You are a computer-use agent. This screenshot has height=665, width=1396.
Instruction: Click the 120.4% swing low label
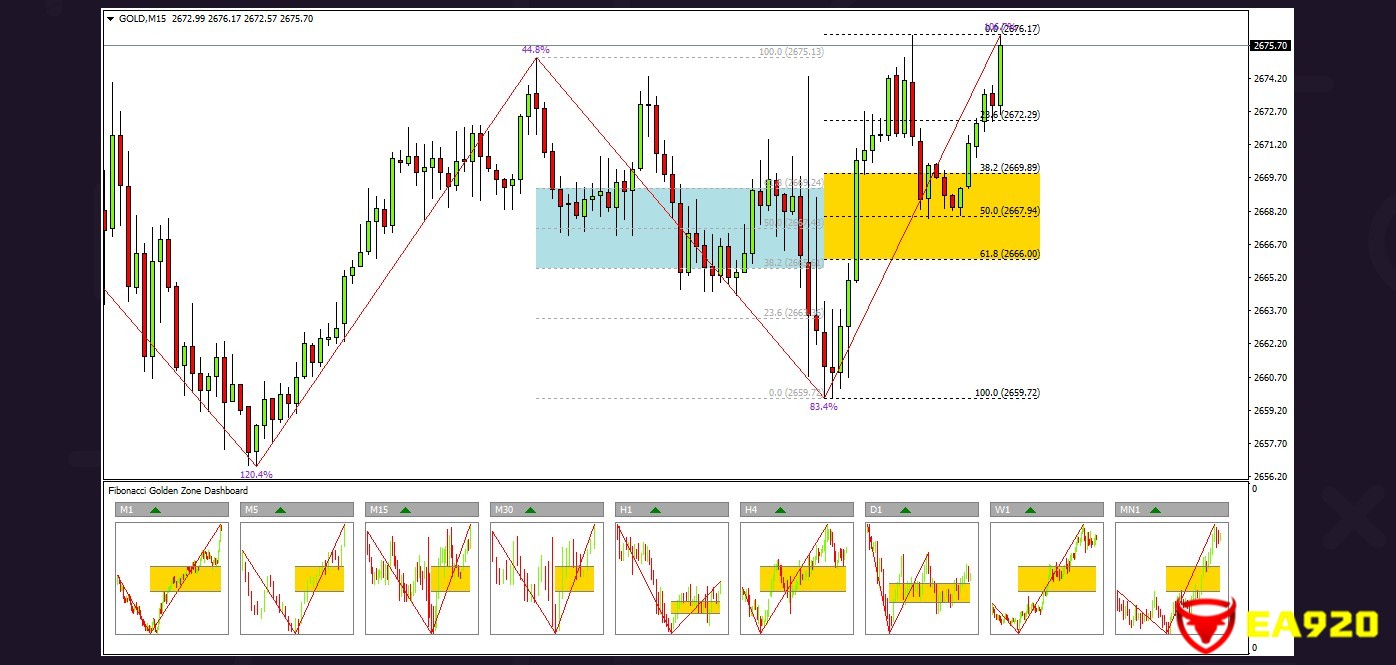[x=256, y=475]
